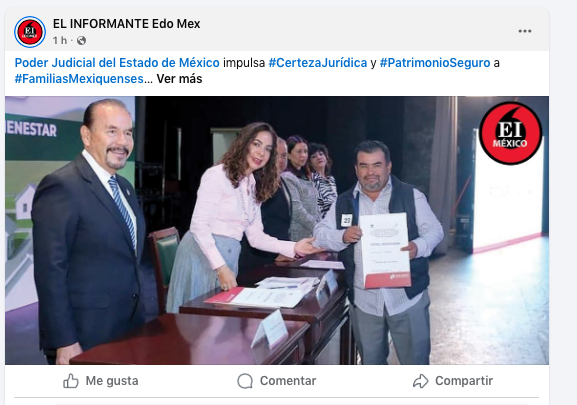
Task: Select the Comentar button
Action: click(277, 381)
